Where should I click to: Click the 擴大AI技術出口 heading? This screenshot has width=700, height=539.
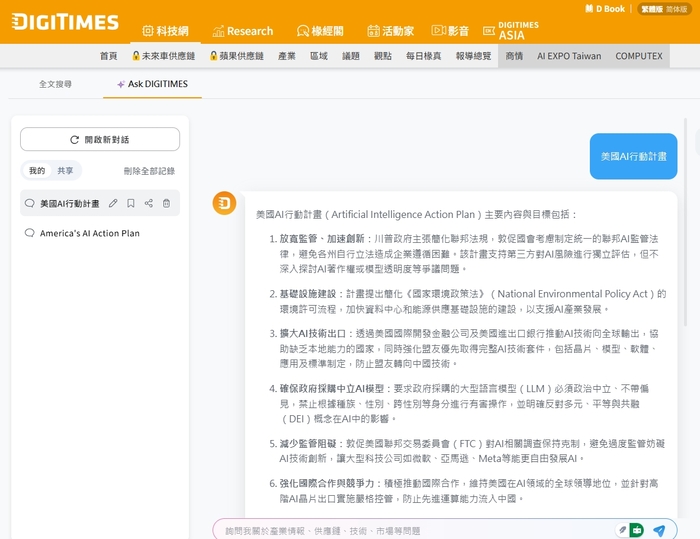[313, 334]
